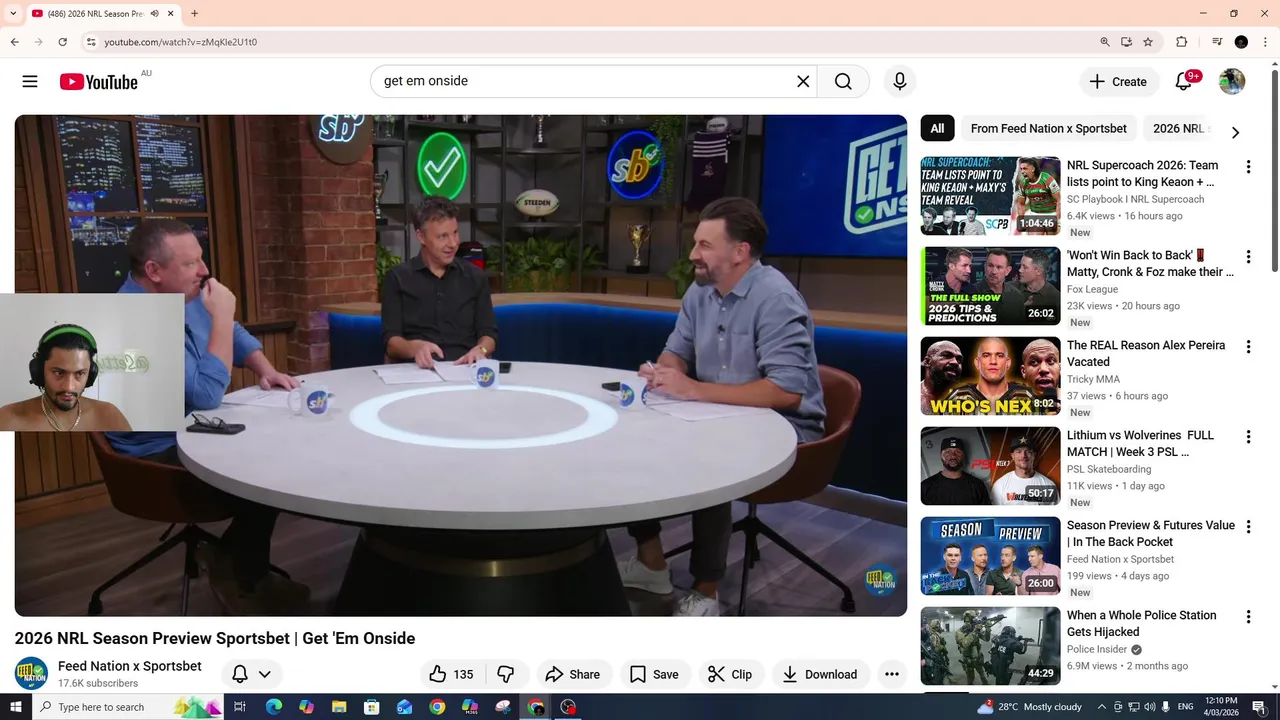Open options for Season Preview & Futures video
This screenshot has width=1280, height=720.
click(x=1248, y=527)
